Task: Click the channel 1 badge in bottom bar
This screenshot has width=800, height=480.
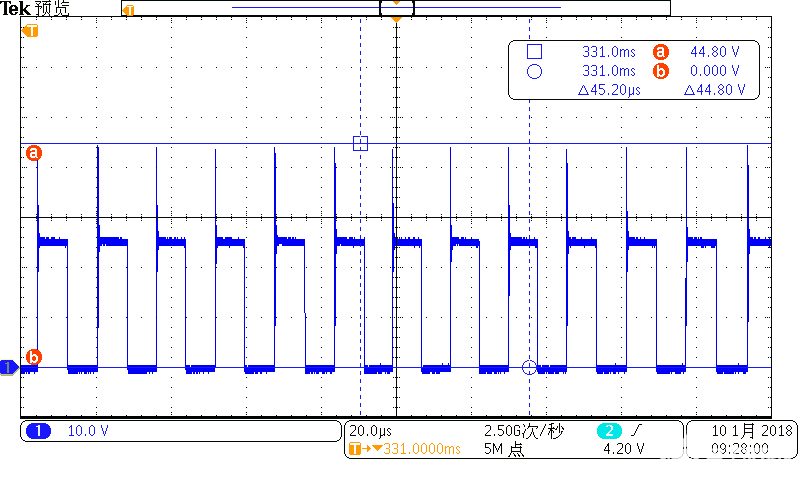Action: pyautogui.click(x=38, y=431)
